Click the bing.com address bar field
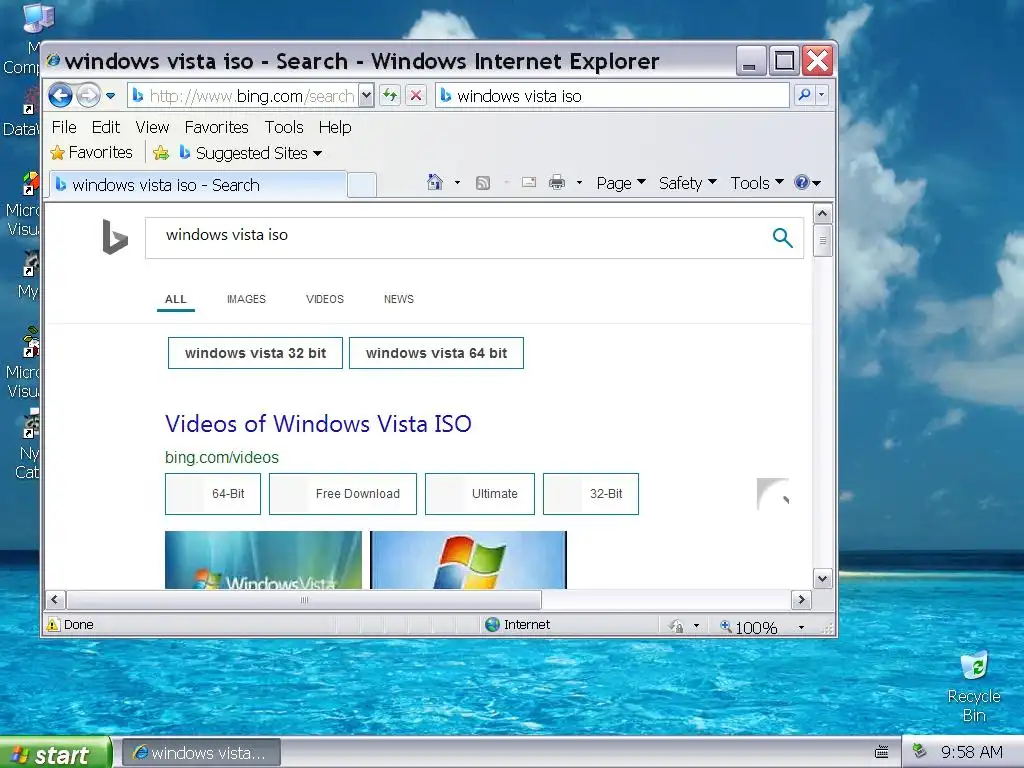 [244, 96]
